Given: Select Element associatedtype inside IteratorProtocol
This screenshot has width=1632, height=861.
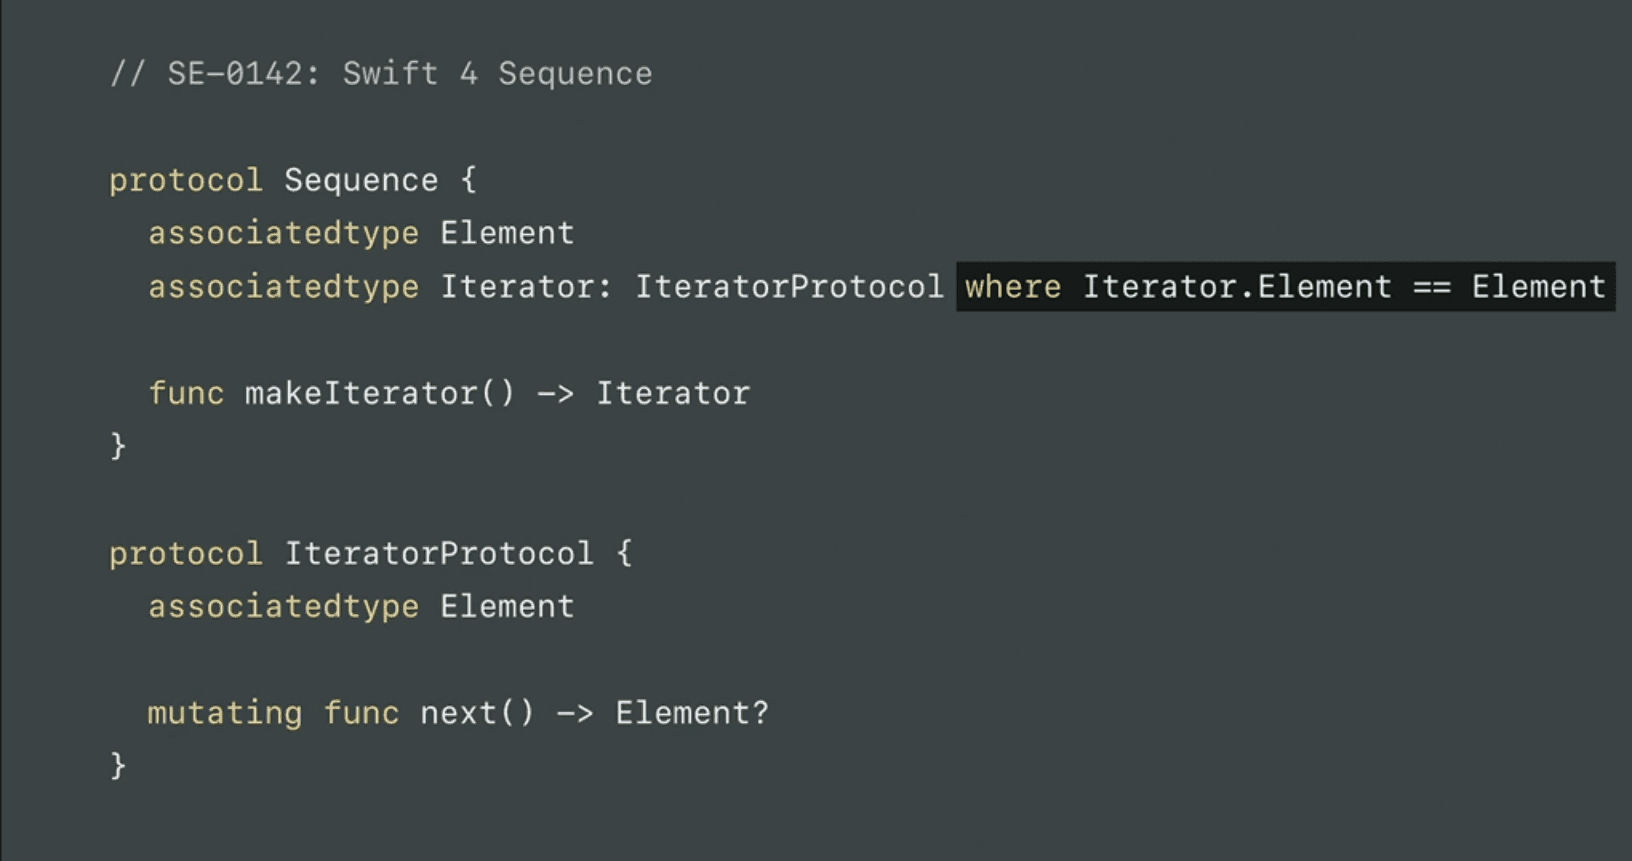Looking at the screenshot, I should pyautogui.click(x=507, y=607).
